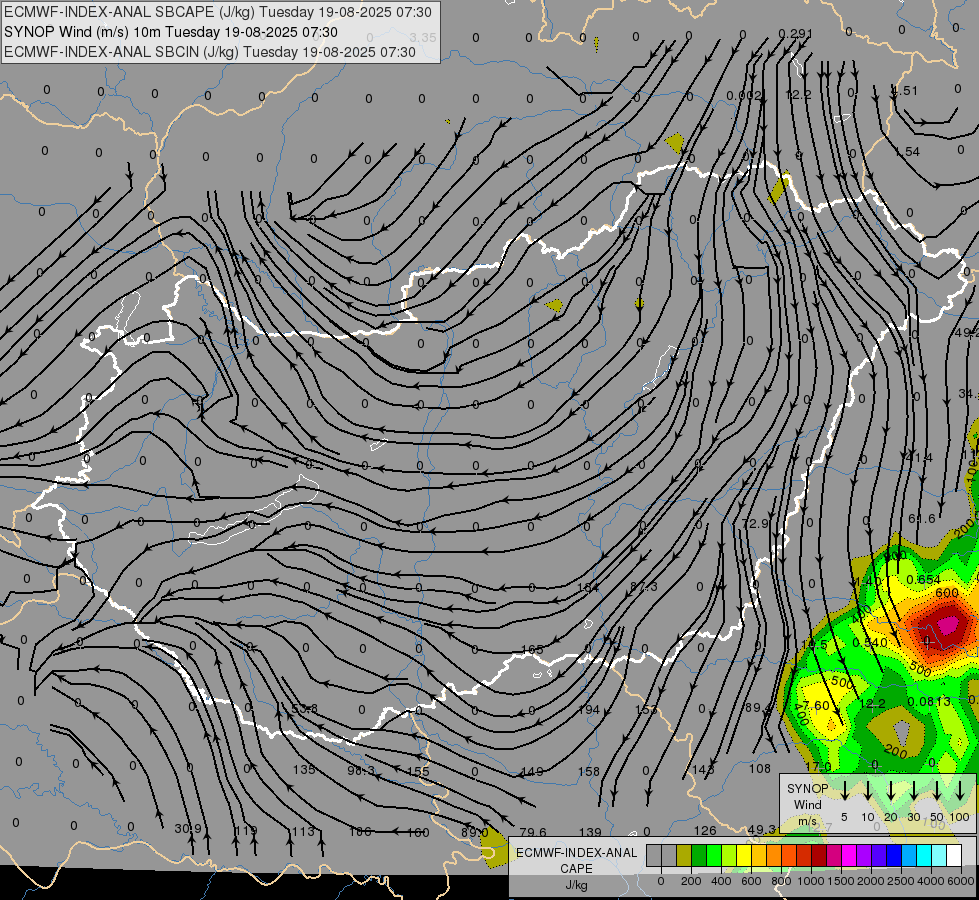Click the '6000' tick on CAPE legend

(x=961, y=881)
